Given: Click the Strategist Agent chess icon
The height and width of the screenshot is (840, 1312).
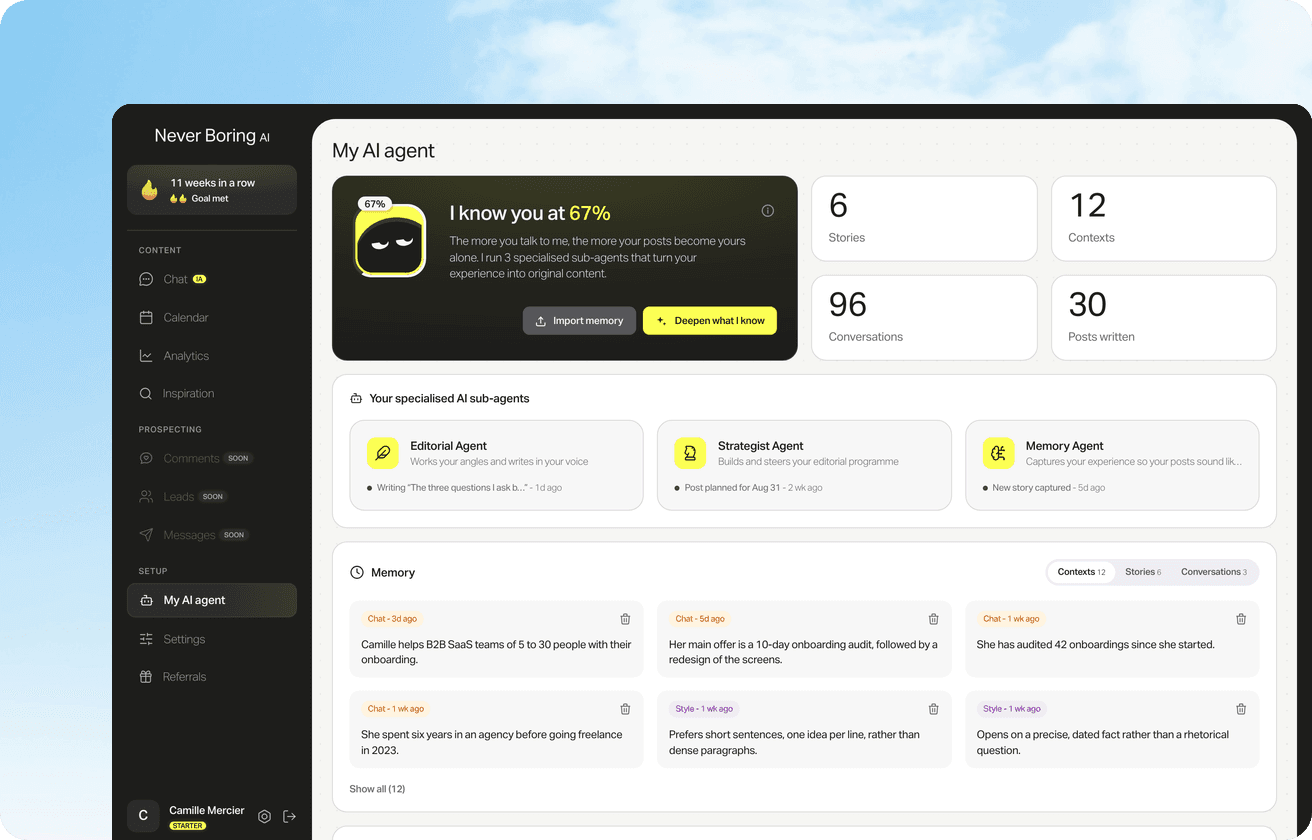Looking at the screenshot, I should [x=690, y=453].
